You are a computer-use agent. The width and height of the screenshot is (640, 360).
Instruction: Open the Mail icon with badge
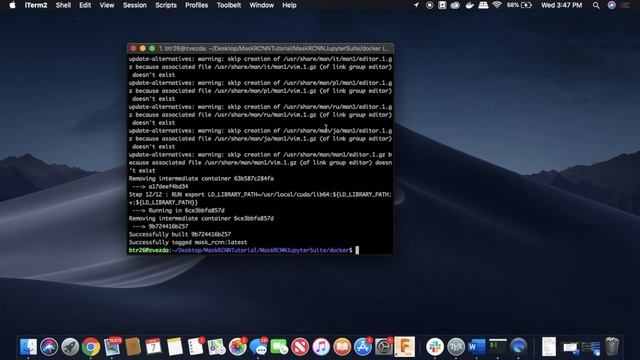point(112,347)
